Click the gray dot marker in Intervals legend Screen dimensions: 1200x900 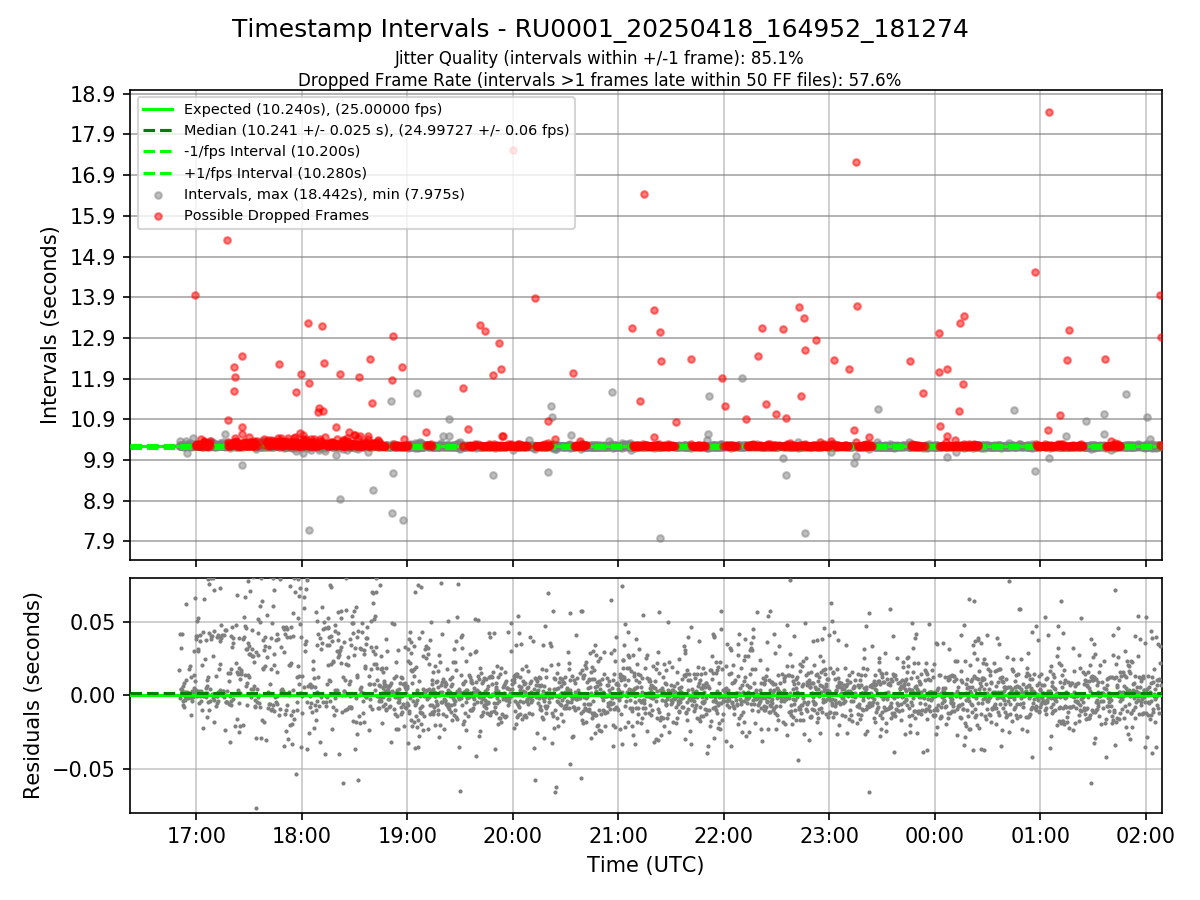159,194
